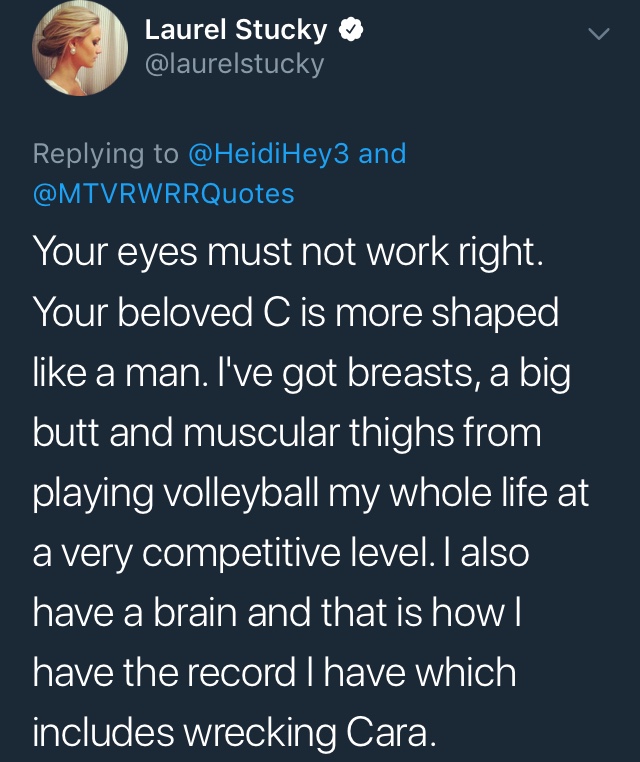
Task: Click the line 'Your beloved C is more shaped'
Action: pos(296,313)
